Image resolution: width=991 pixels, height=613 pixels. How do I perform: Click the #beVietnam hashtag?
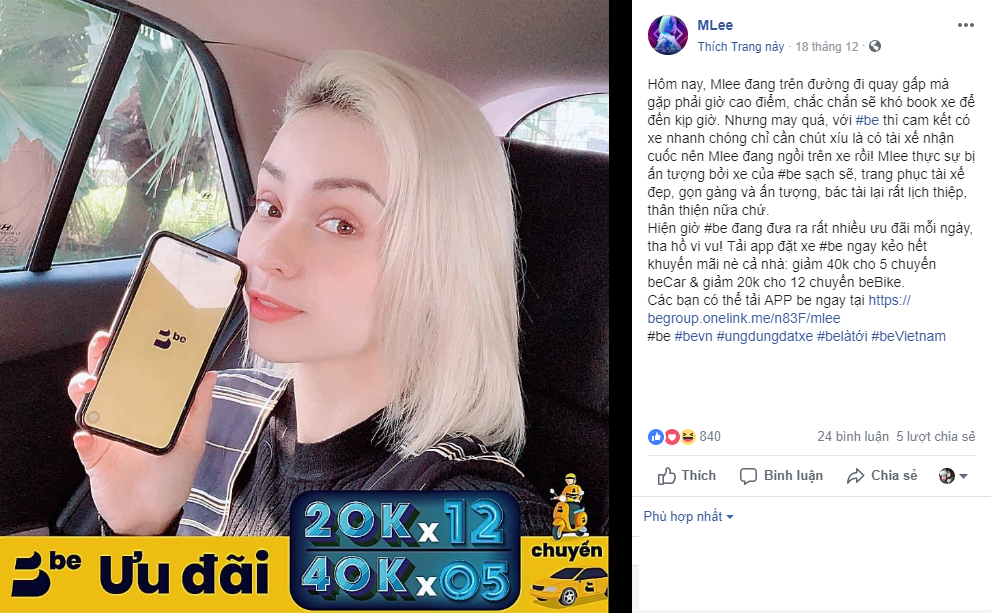[908, 336]
